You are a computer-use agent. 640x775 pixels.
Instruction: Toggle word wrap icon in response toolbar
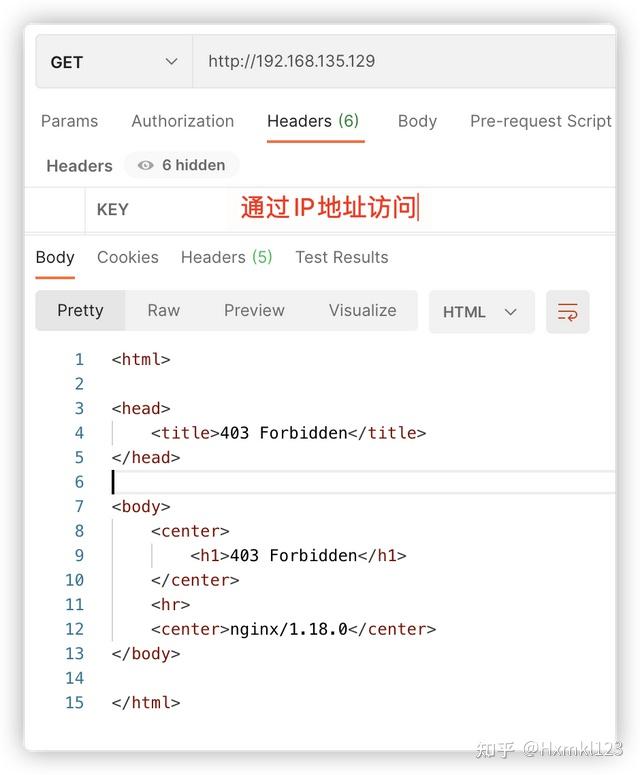pyautogui.click(x=567, y=312)
